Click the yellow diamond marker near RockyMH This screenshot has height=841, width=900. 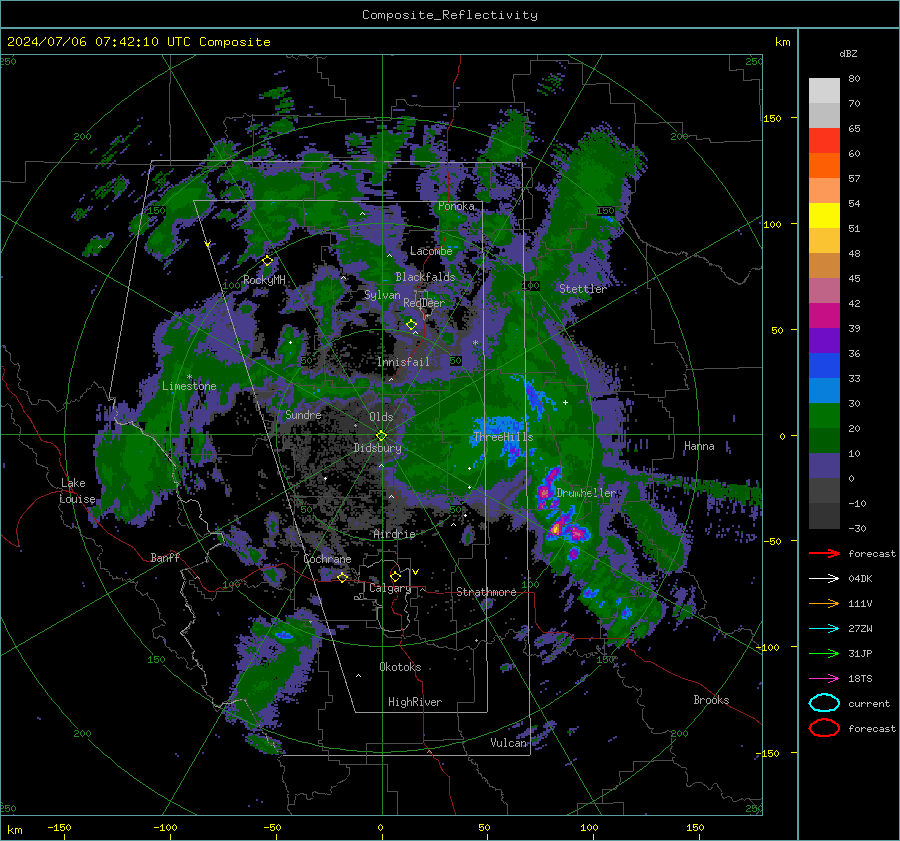point(267,261)
